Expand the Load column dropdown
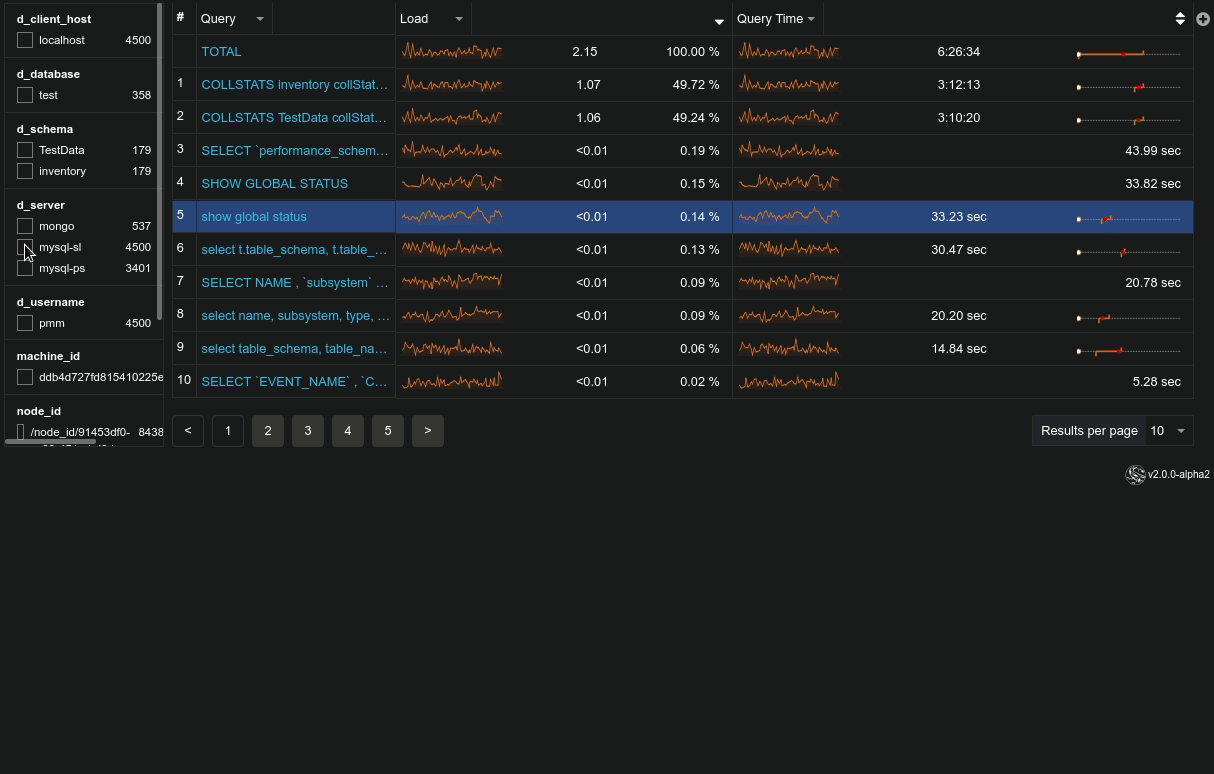1214x774 pixels. (x=459, y=19)
